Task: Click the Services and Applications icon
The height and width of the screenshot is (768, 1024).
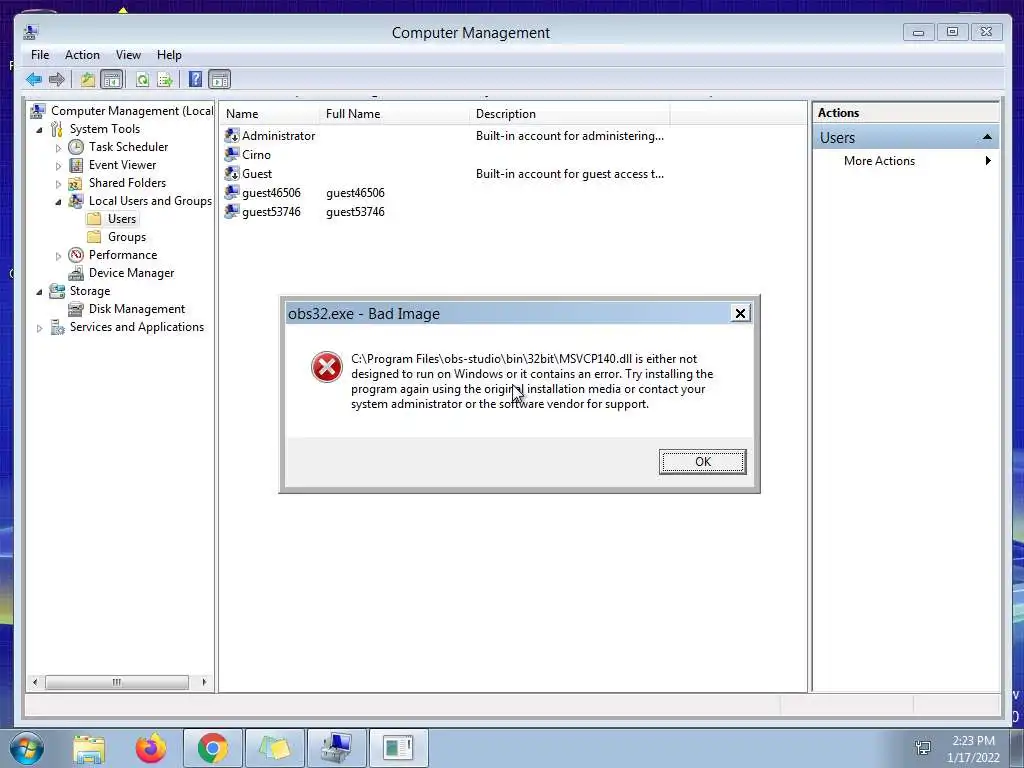Action: pyautogui.click(x=57, y=327)
